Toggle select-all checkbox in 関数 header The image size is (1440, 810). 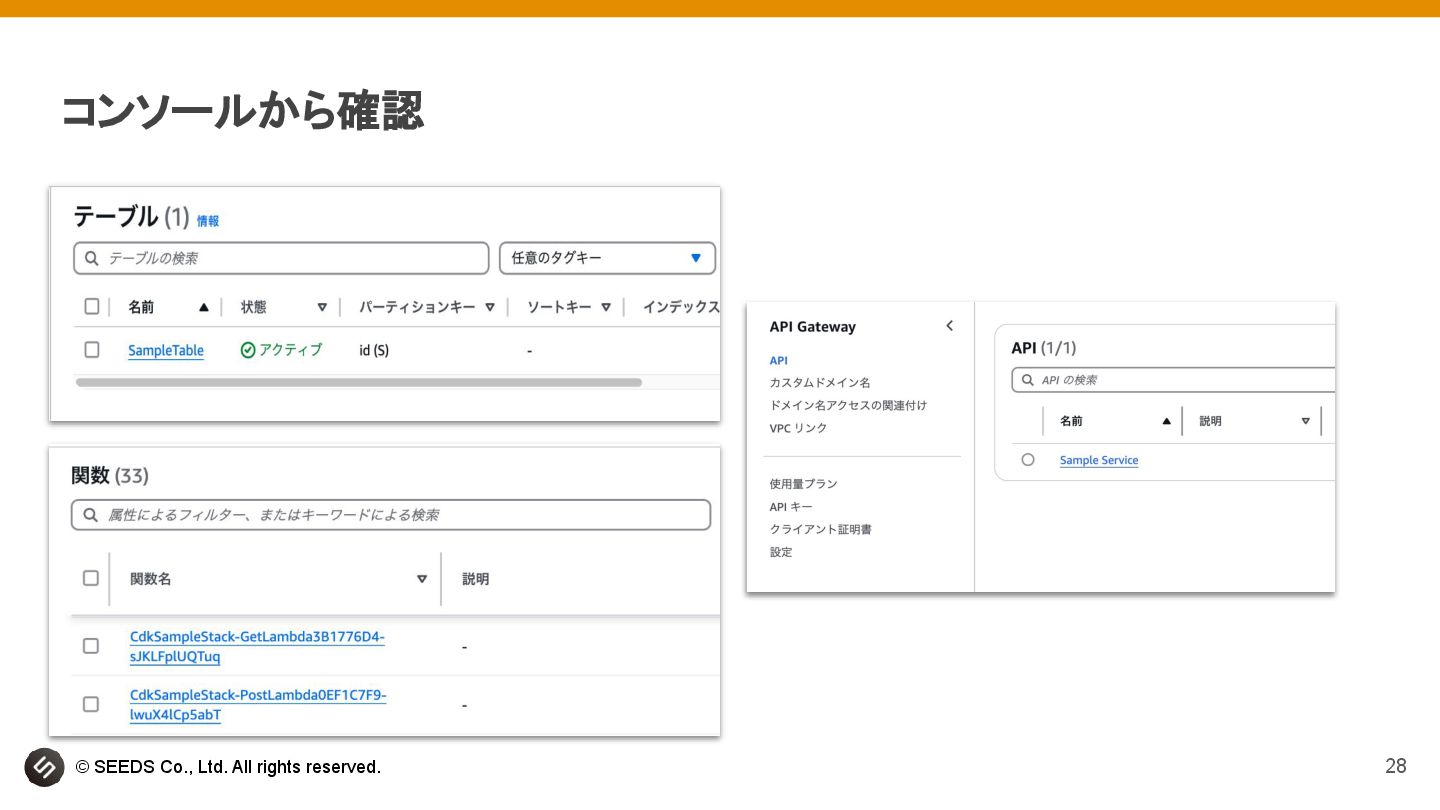(x=91, y=578)
